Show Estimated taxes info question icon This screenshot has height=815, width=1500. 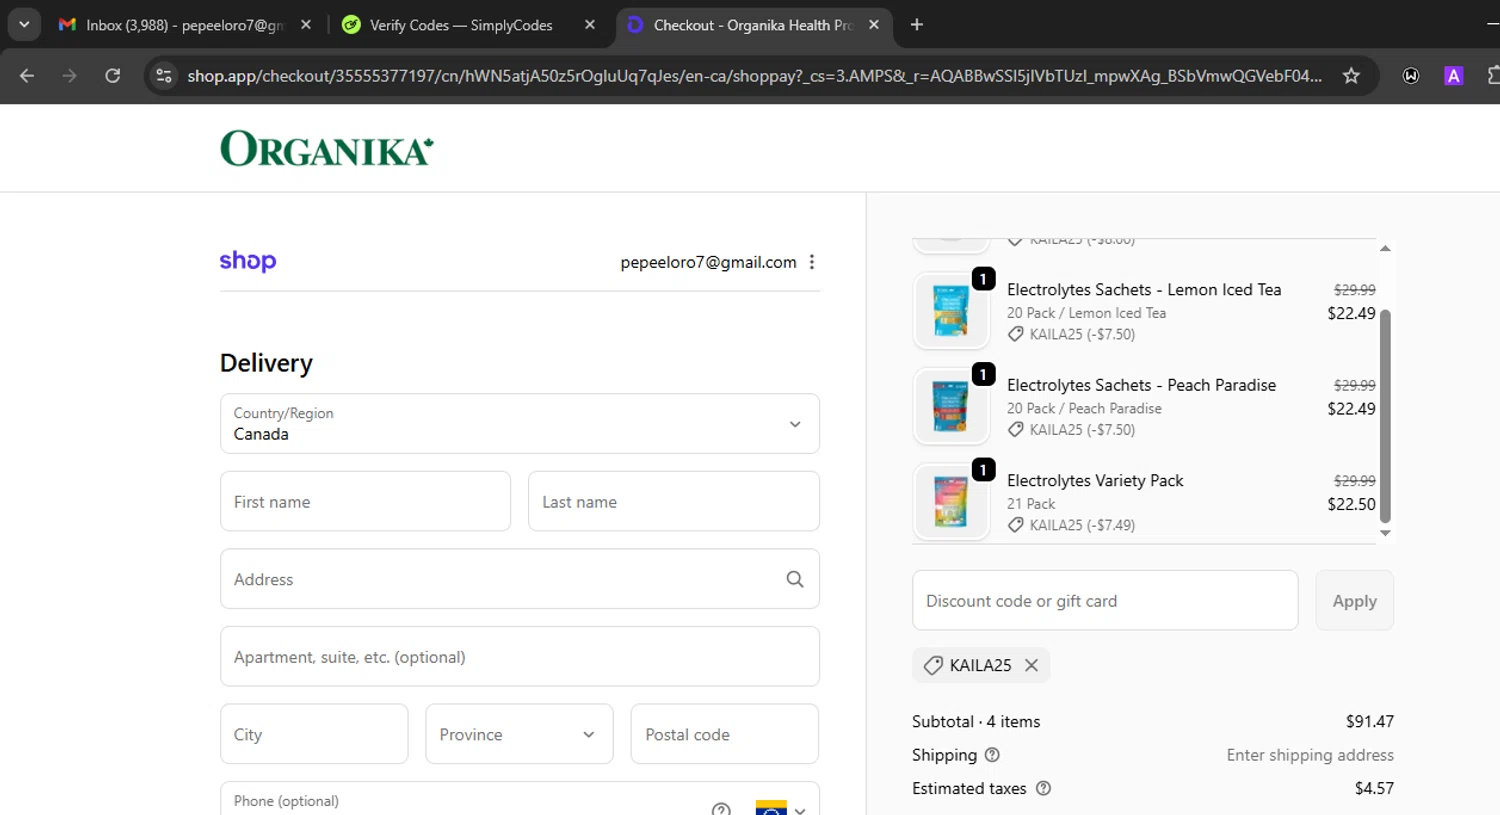coord(1043,788)
